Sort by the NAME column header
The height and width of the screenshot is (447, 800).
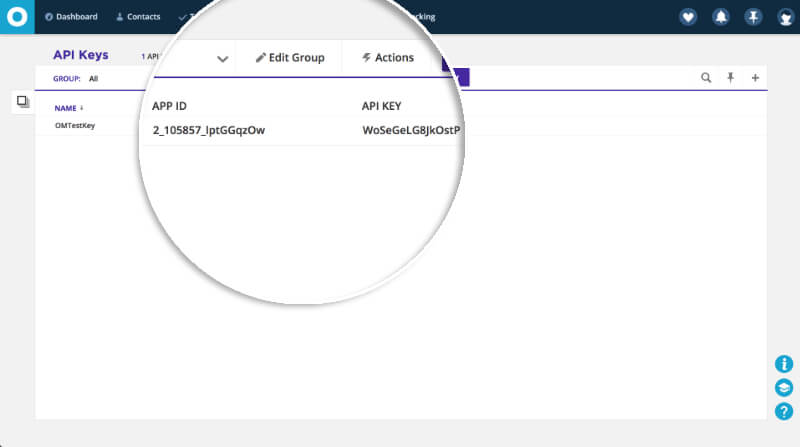coord(69,108)
